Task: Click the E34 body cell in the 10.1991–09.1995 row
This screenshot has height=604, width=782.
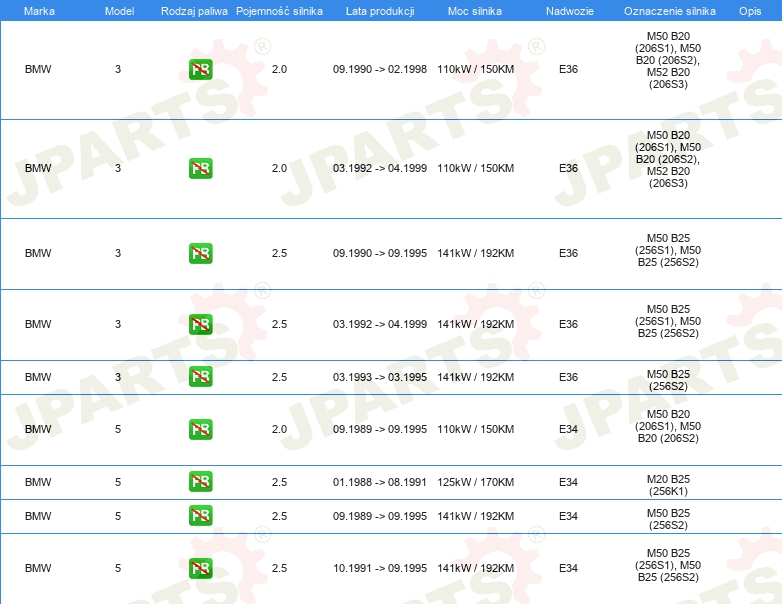Action: coord(569,568)
